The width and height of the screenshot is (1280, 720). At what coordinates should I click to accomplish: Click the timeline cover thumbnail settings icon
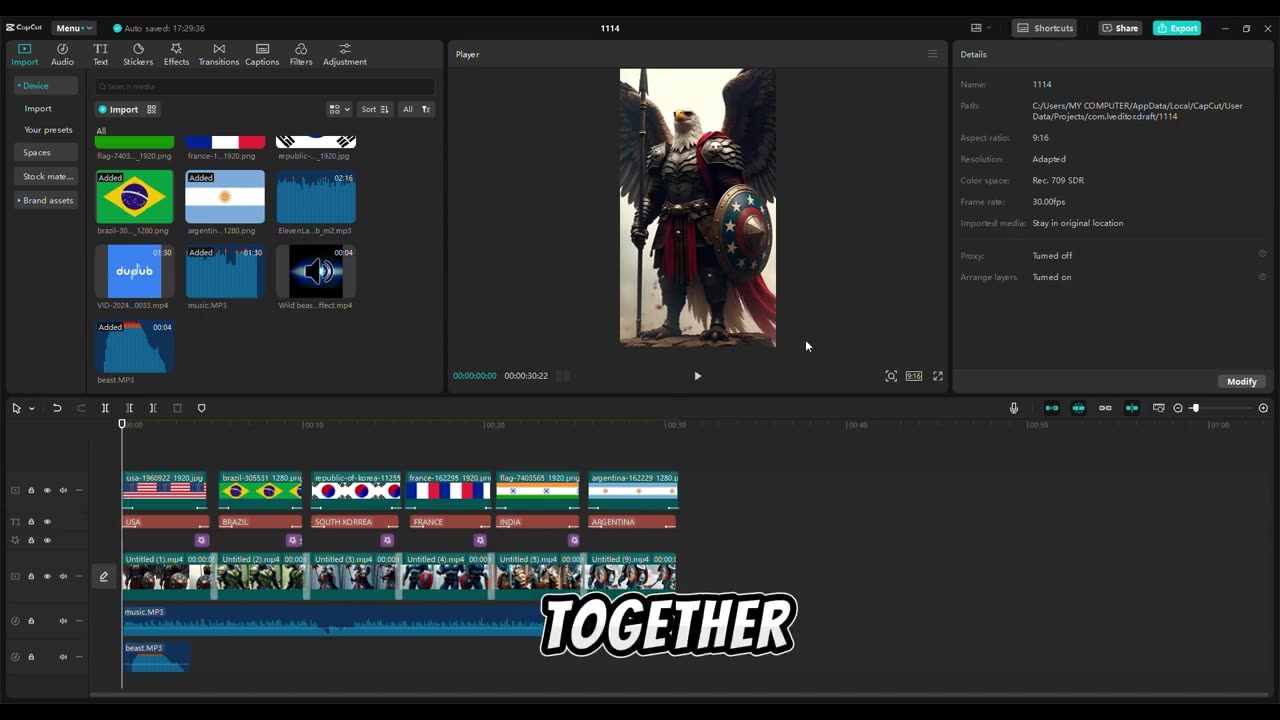1158,408
